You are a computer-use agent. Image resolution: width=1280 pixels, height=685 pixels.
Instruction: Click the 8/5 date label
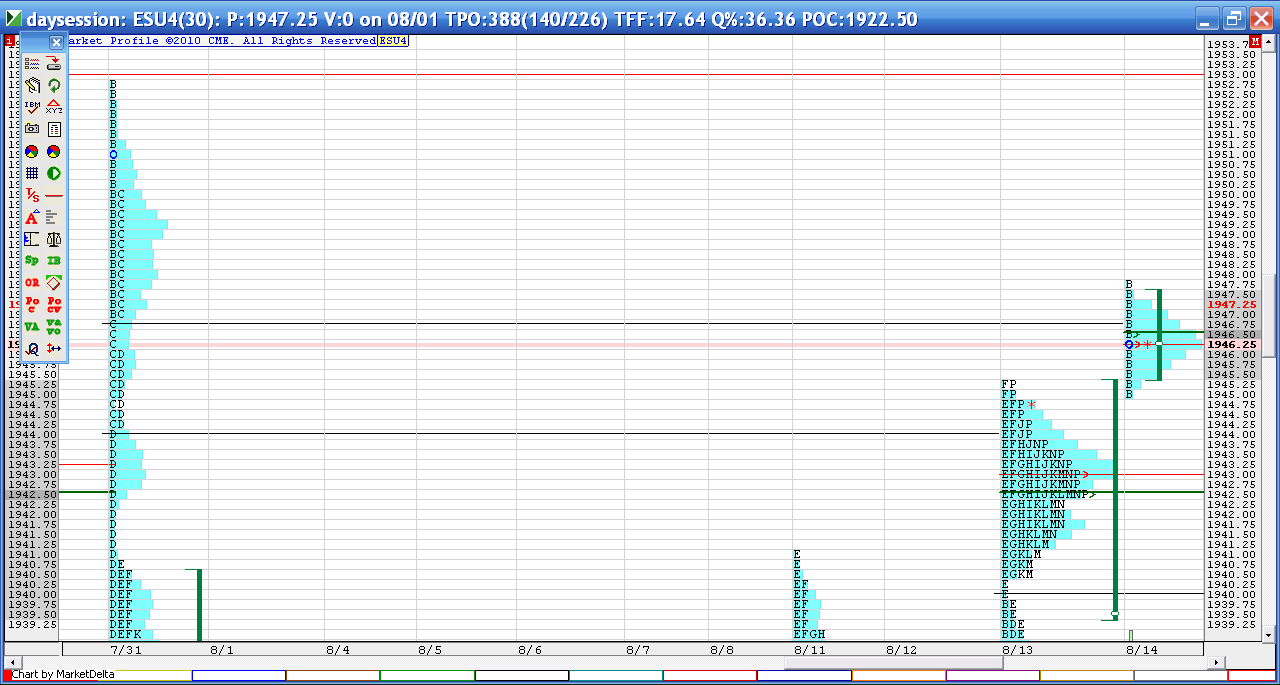point(431,649)
